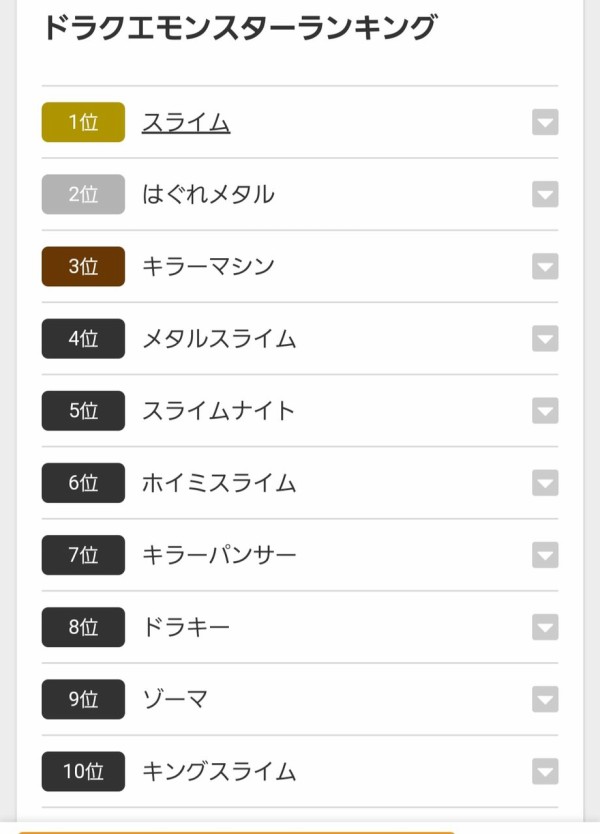Image resolution: width=600 pixels, height=834 pixels.
Task: Click the 10位 rank badge
Action: point(82,772)
